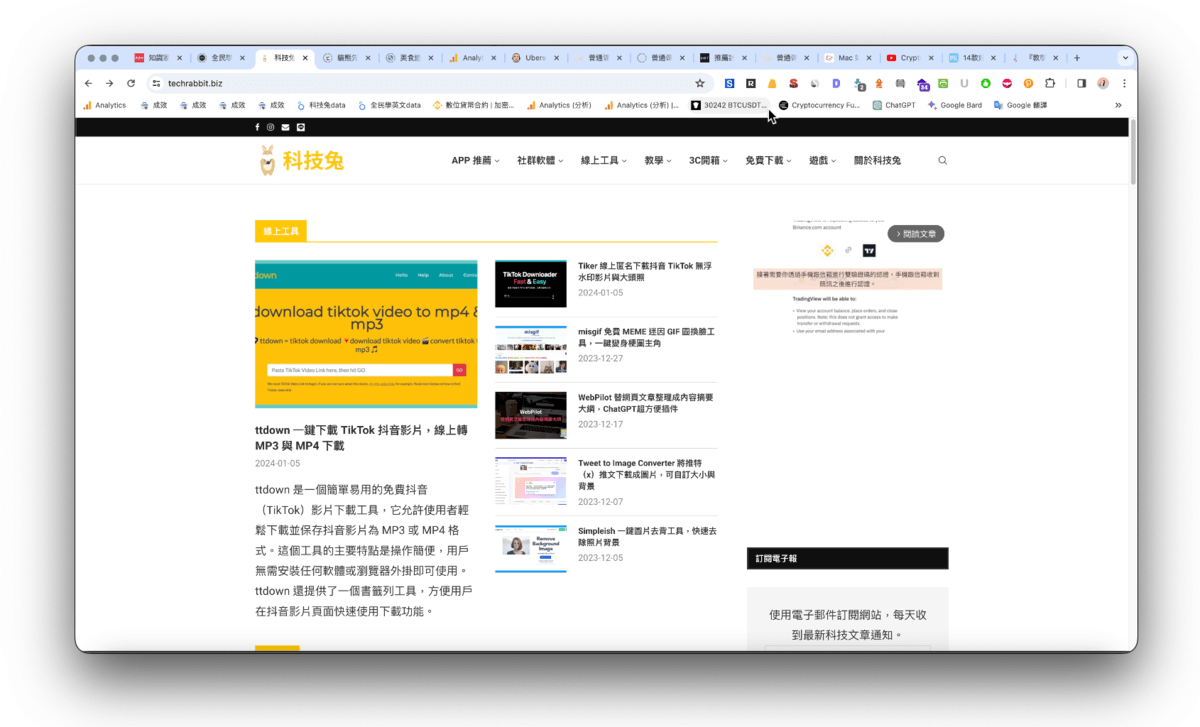Screen dimensions: 1200x727
Task: Open the 關於科技兔 menu item
Action: [877, 160]
